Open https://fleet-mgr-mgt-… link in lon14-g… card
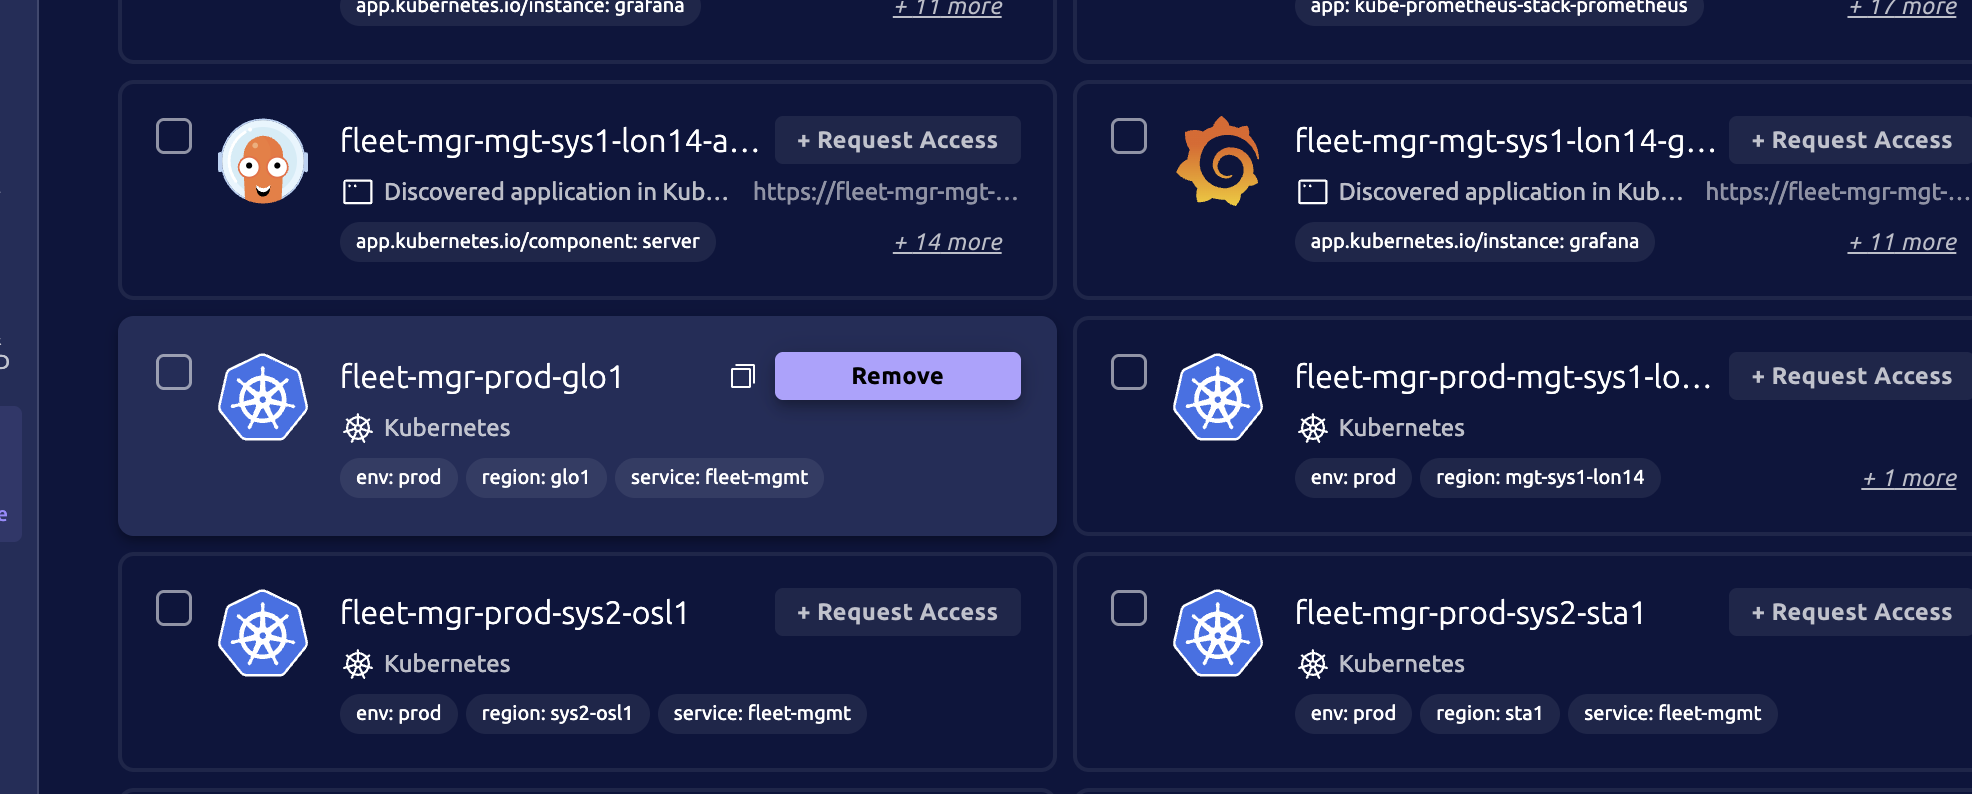1972x794 pixels. (1838, 192)
